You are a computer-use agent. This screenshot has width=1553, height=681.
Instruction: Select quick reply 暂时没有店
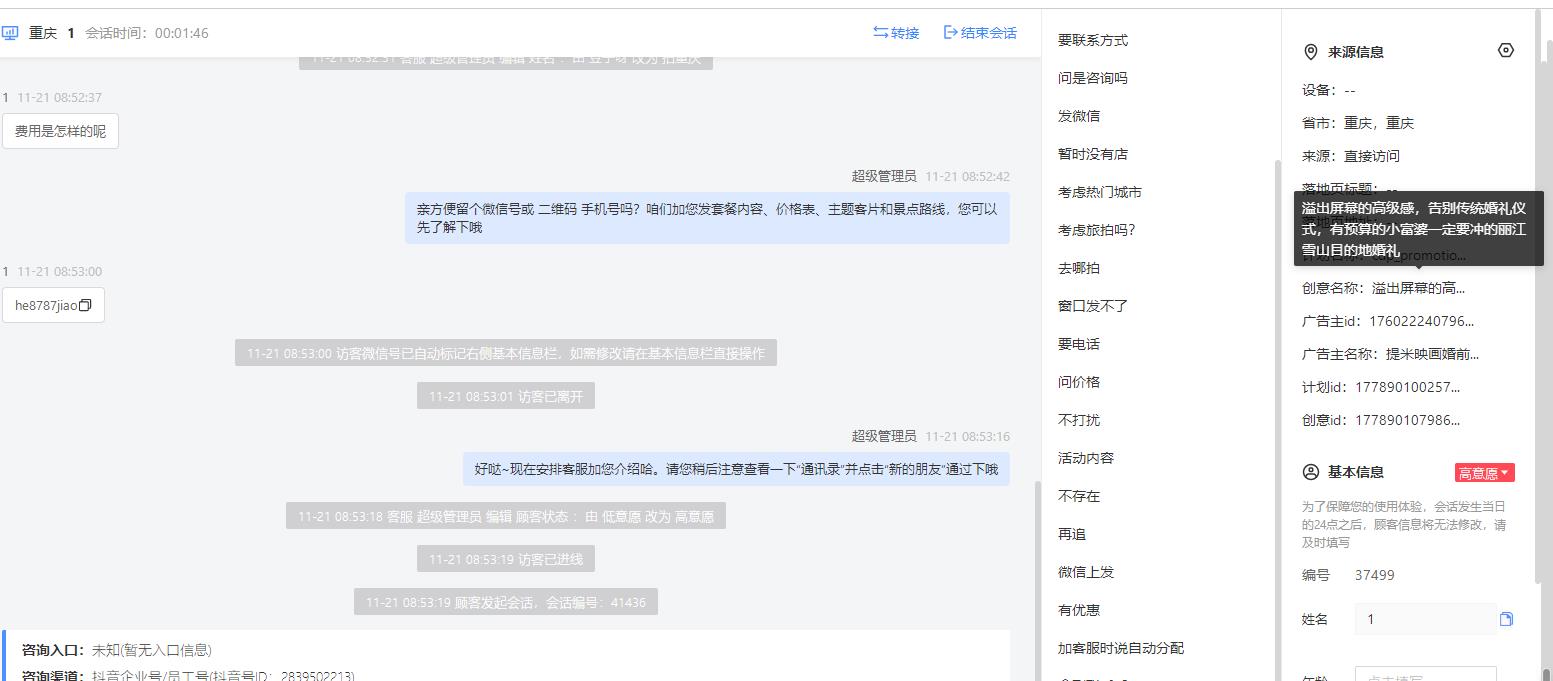1093,154
